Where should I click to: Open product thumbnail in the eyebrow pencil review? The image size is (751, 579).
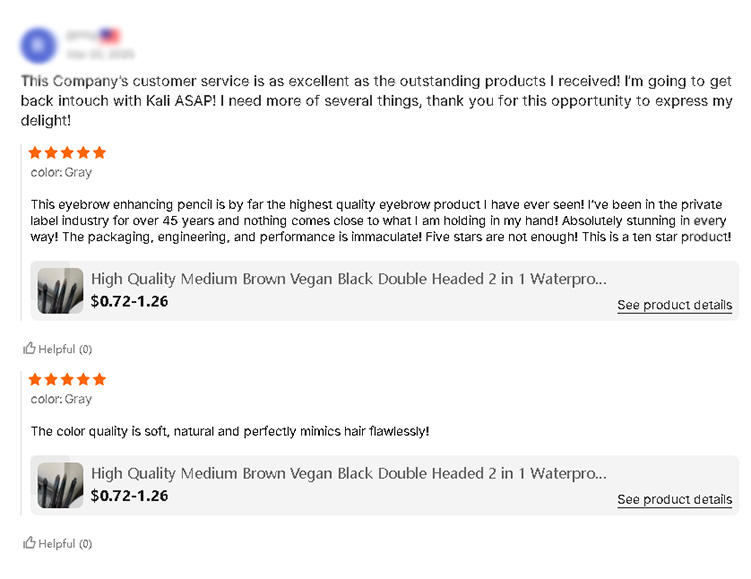[61, 290]
